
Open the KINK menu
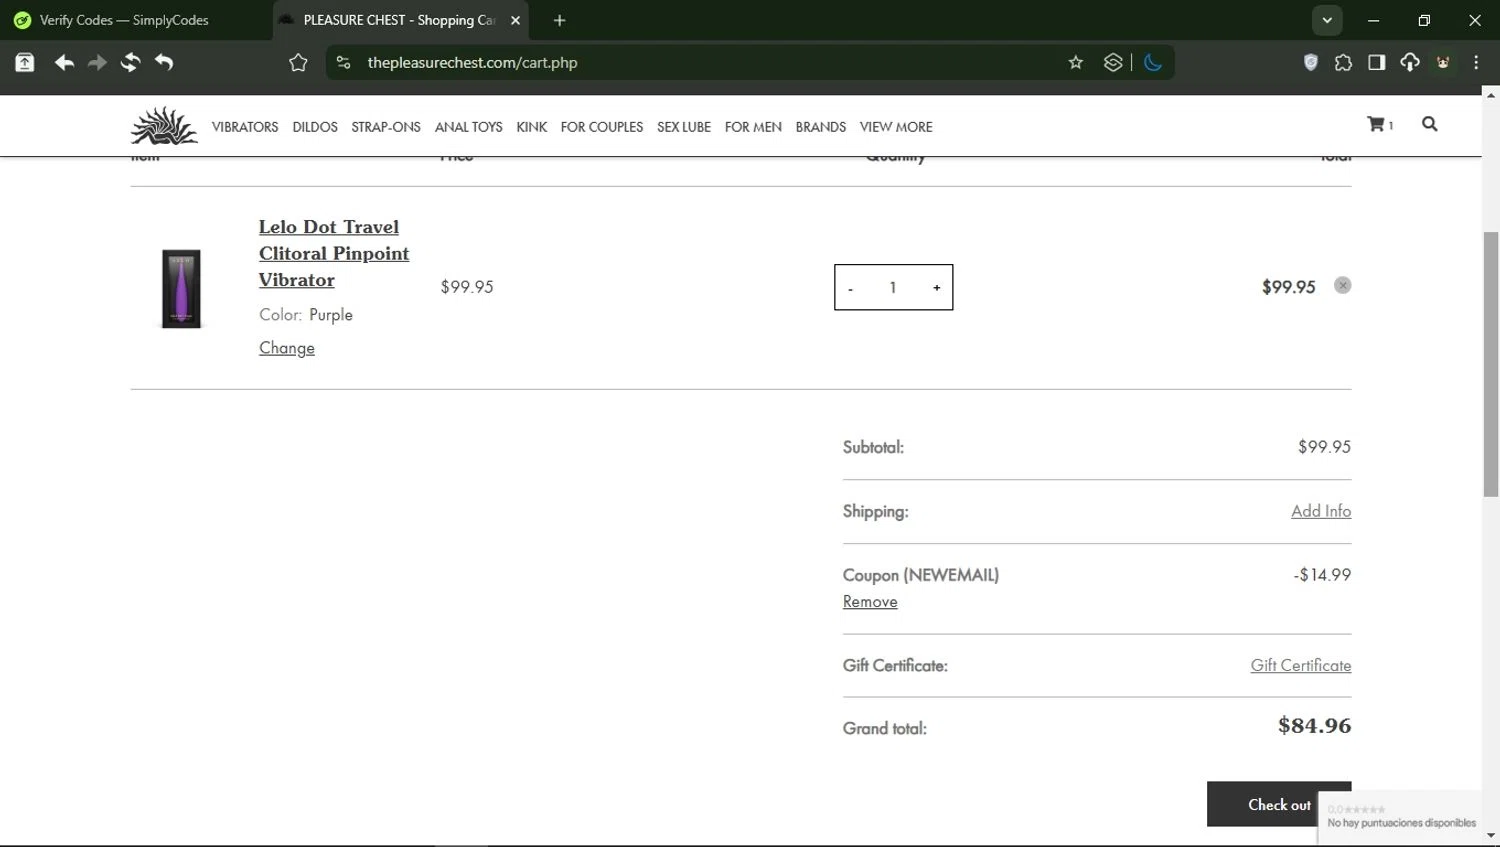click(532, 127)
